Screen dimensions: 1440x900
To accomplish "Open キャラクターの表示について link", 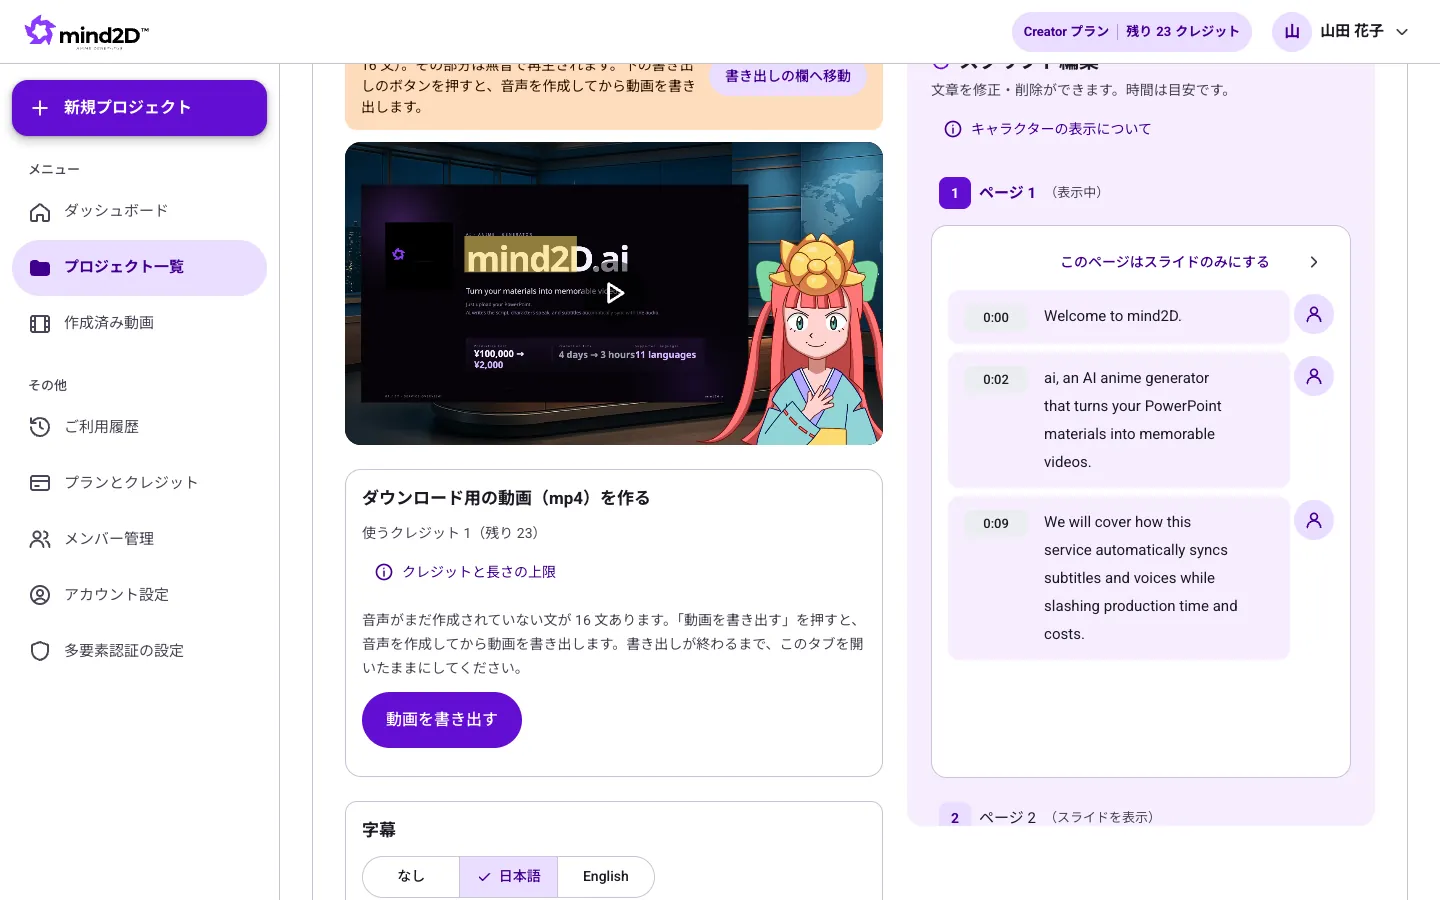I will click(x=1061, y=129).
